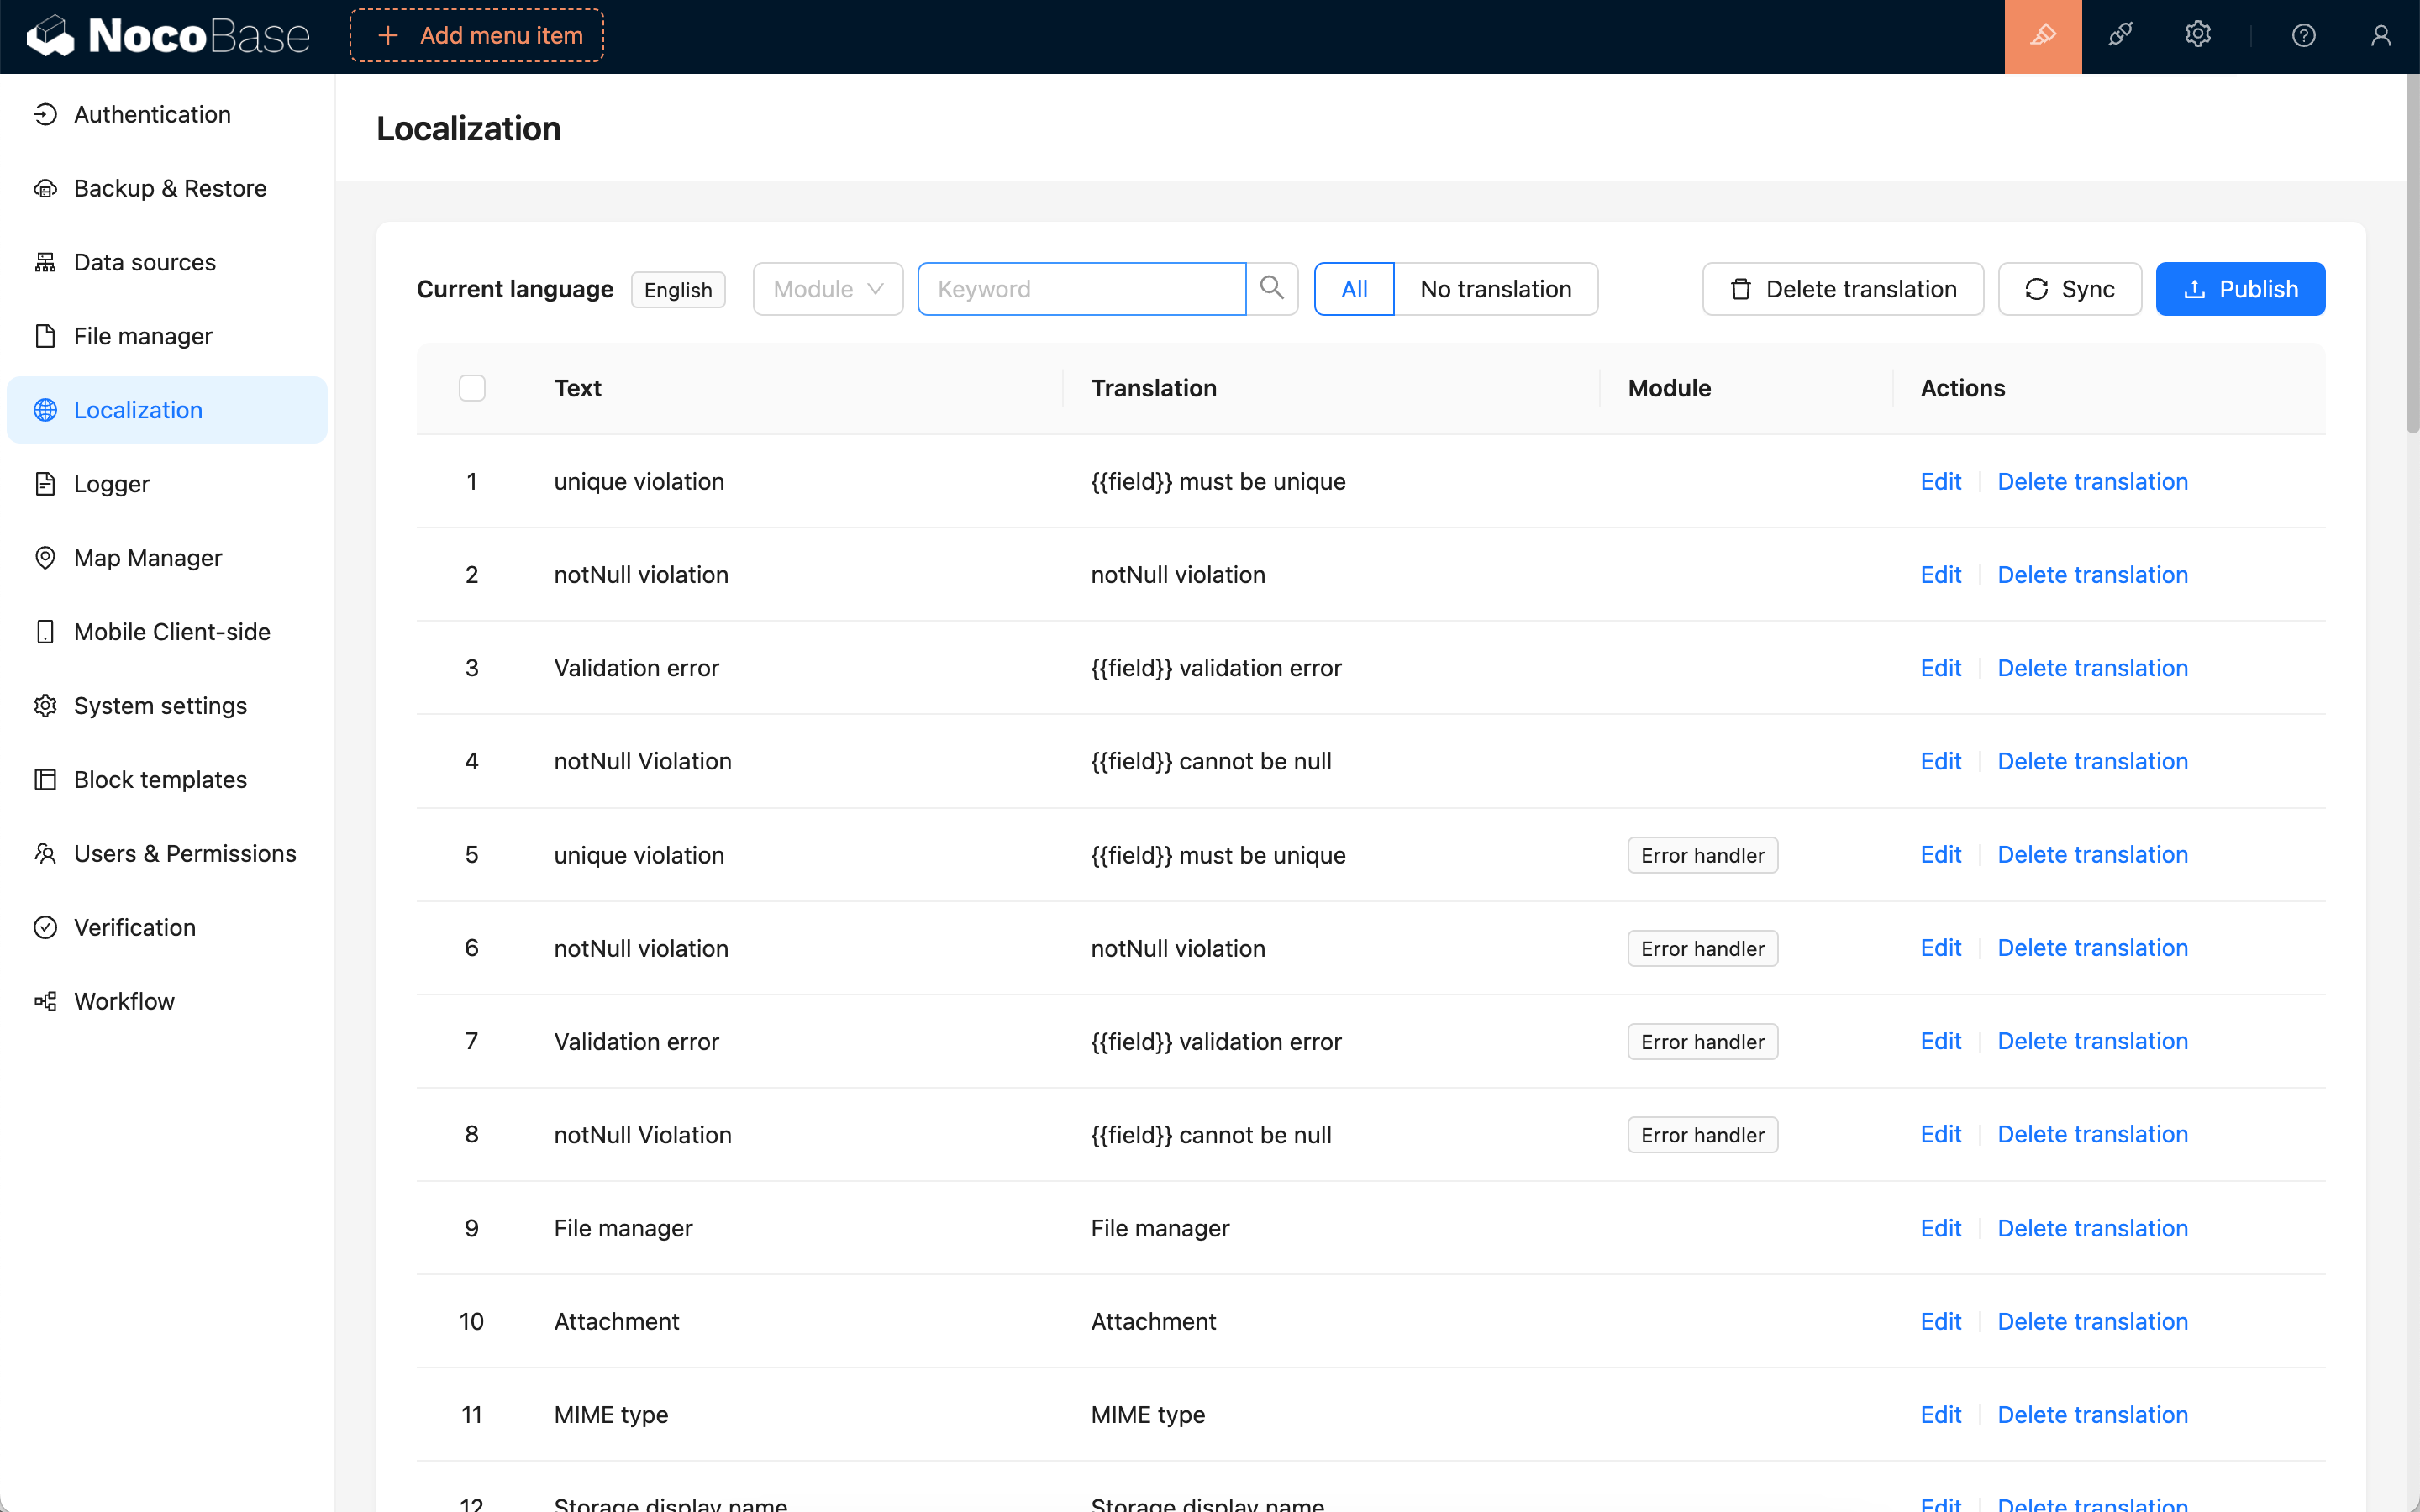The height and width of the screenshot is (1512, 2420).
Task: Click the Publish button
Action: pos(2239,289)
